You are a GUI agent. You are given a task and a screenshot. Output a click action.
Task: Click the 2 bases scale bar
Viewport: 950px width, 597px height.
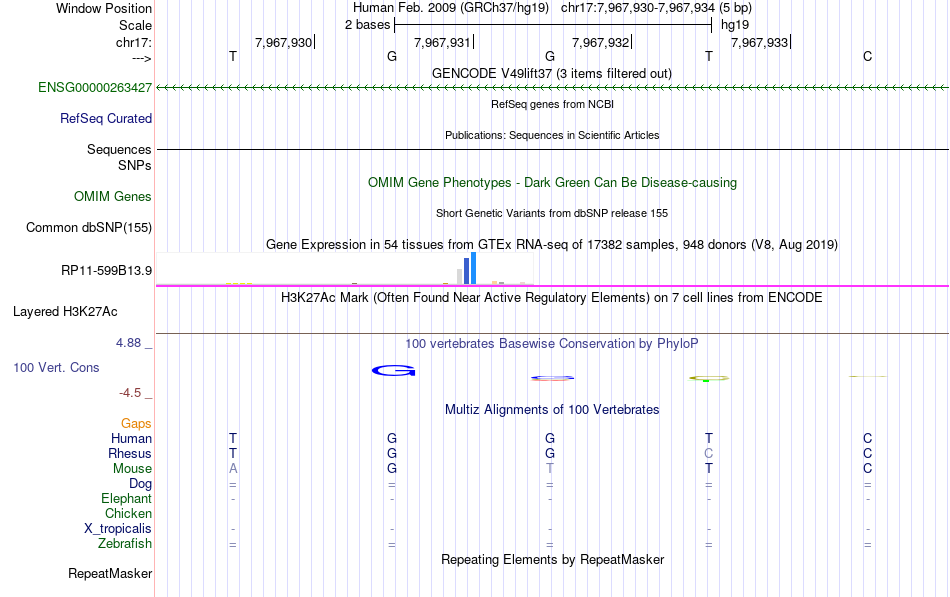(553, 25)
